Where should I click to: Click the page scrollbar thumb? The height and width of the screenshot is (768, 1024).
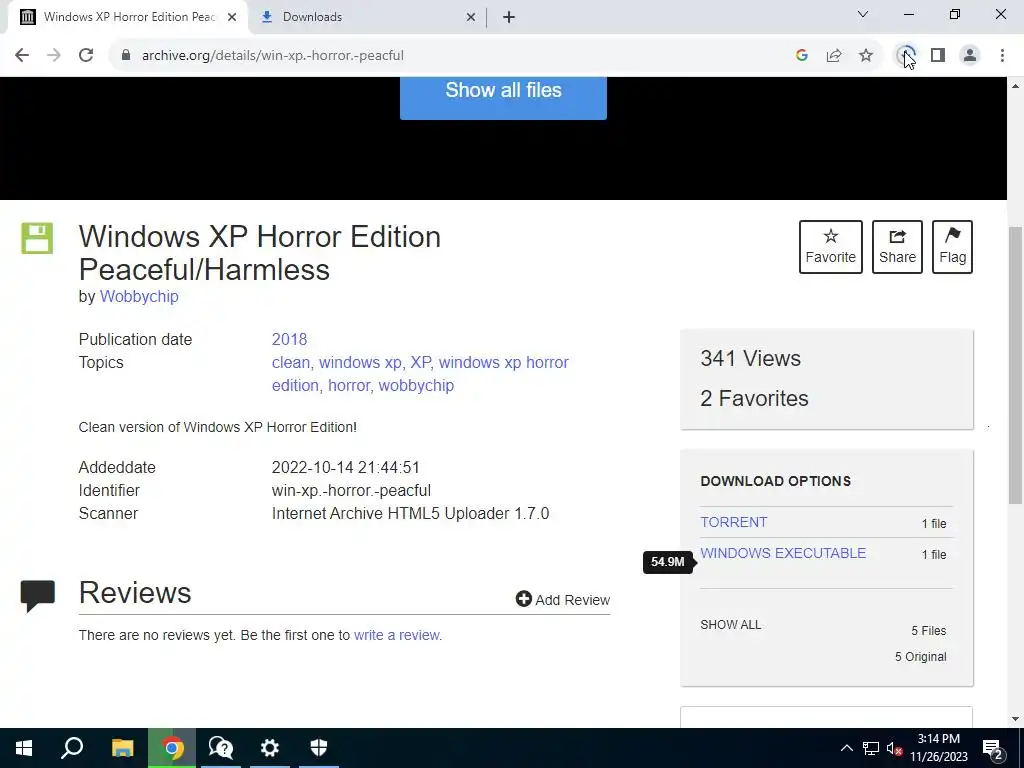[x=1015, y=366]
